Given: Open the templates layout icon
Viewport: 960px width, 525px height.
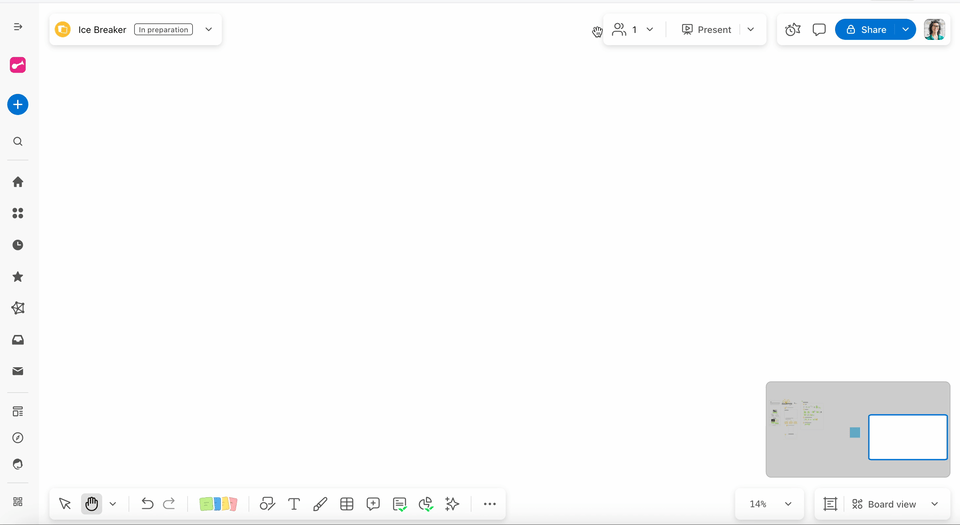Looking at the screenshot, I should tap(18, 412).
